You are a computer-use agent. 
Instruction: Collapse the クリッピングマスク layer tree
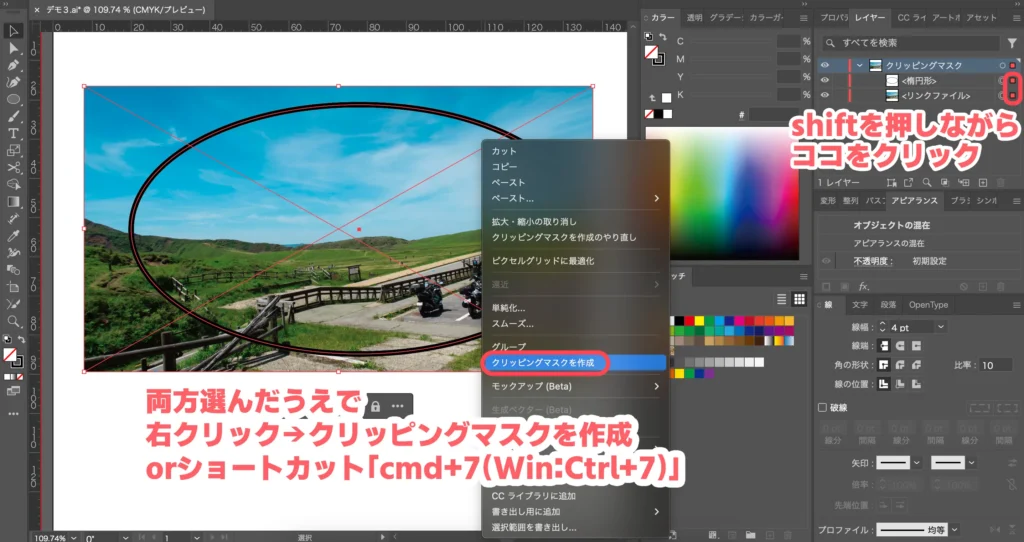pyautogui.click(x=859, y=66)
